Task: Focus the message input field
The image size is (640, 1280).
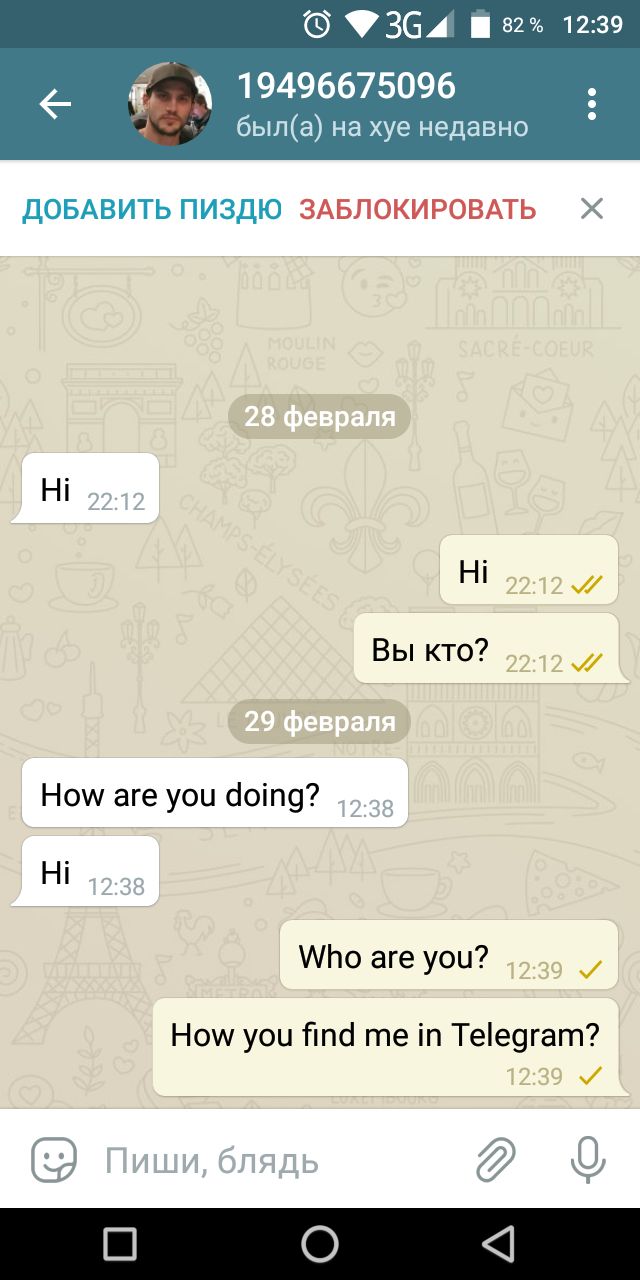Action: 280,1161
